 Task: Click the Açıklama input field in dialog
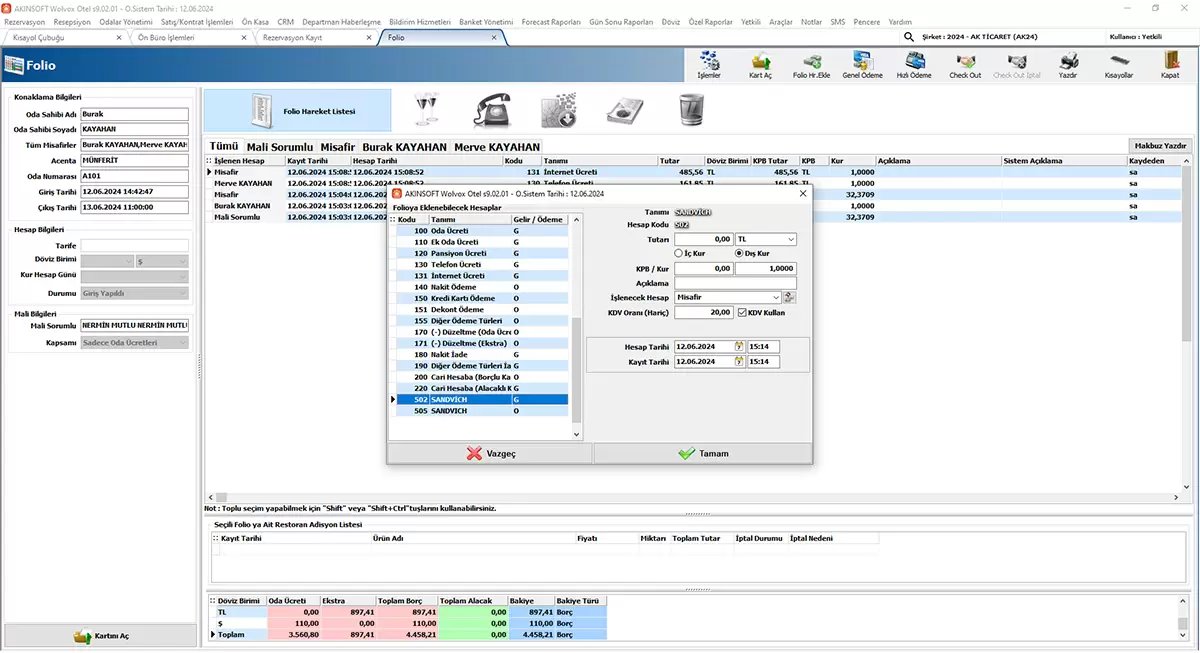click(x=735, y=283)
